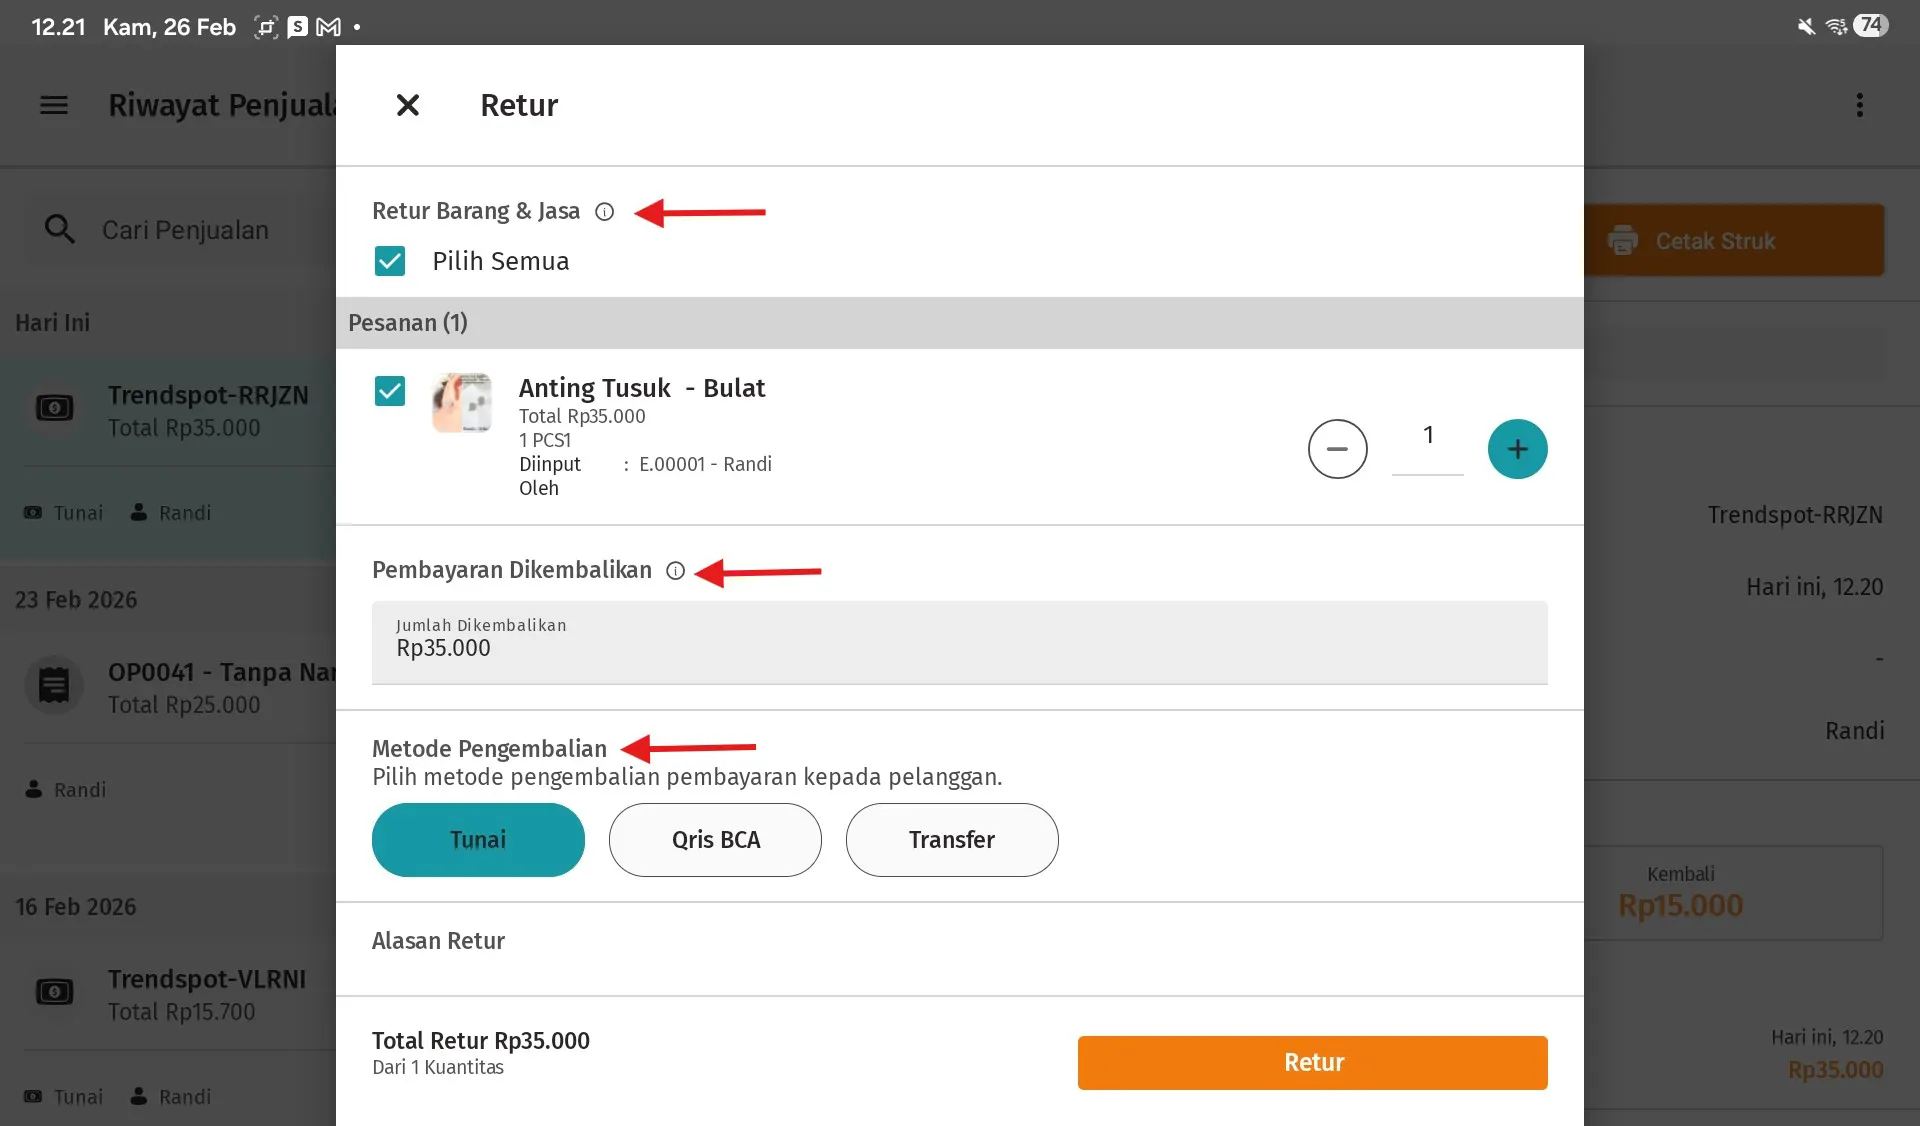Click the quantity number field showing 1
This screenshot has width=1920, height=1126.
pos(1428,441)
